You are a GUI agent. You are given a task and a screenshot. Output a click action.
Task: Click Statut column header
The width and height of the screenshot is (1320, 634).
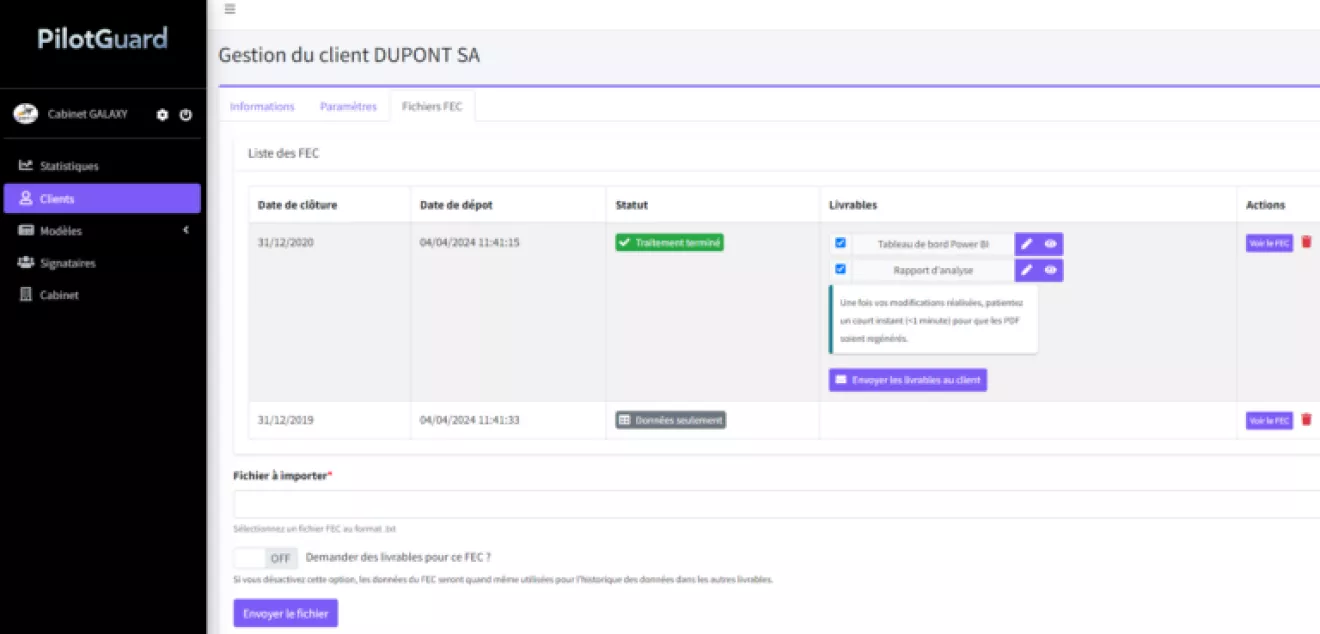(x=632, y=205)
